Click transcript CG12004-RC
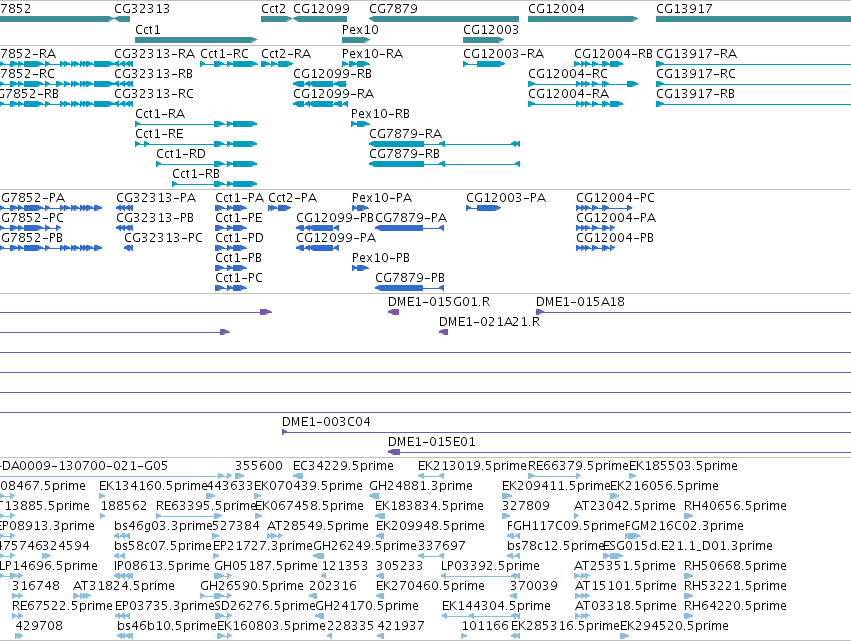The image size is (851, 641). [x=583, y=84]
